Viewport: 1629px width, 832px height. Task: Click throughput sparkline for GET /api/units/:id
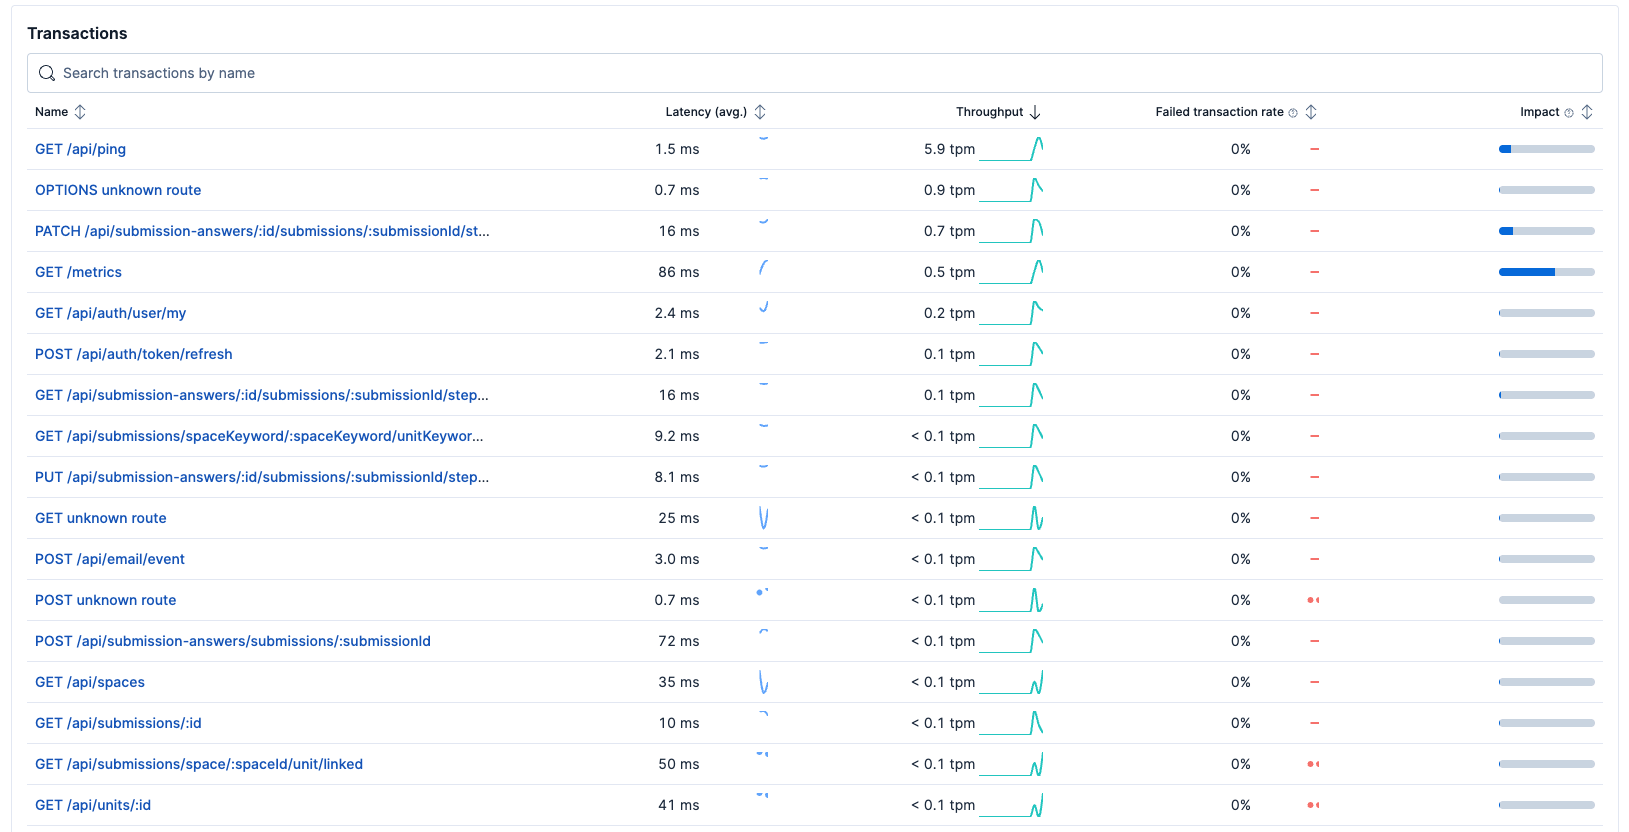point(1011,805)
